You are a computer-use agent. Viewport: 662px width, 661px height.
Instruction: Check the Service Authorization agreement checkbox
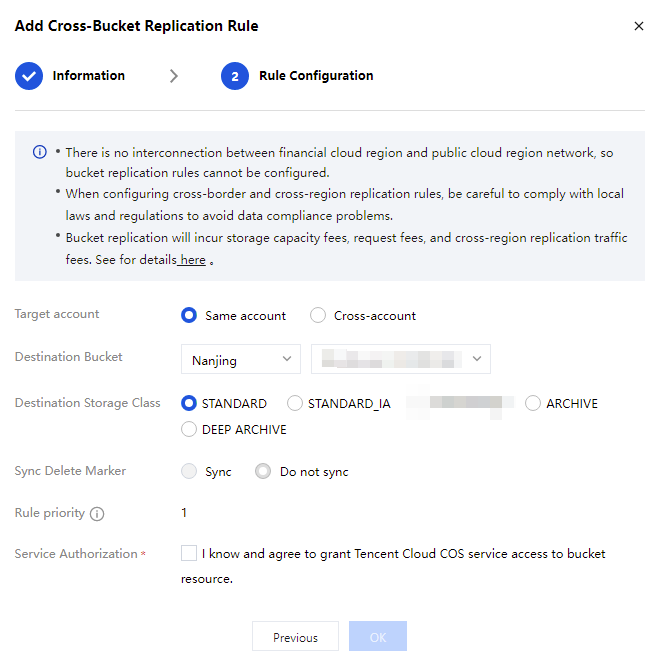pos(189,553)
